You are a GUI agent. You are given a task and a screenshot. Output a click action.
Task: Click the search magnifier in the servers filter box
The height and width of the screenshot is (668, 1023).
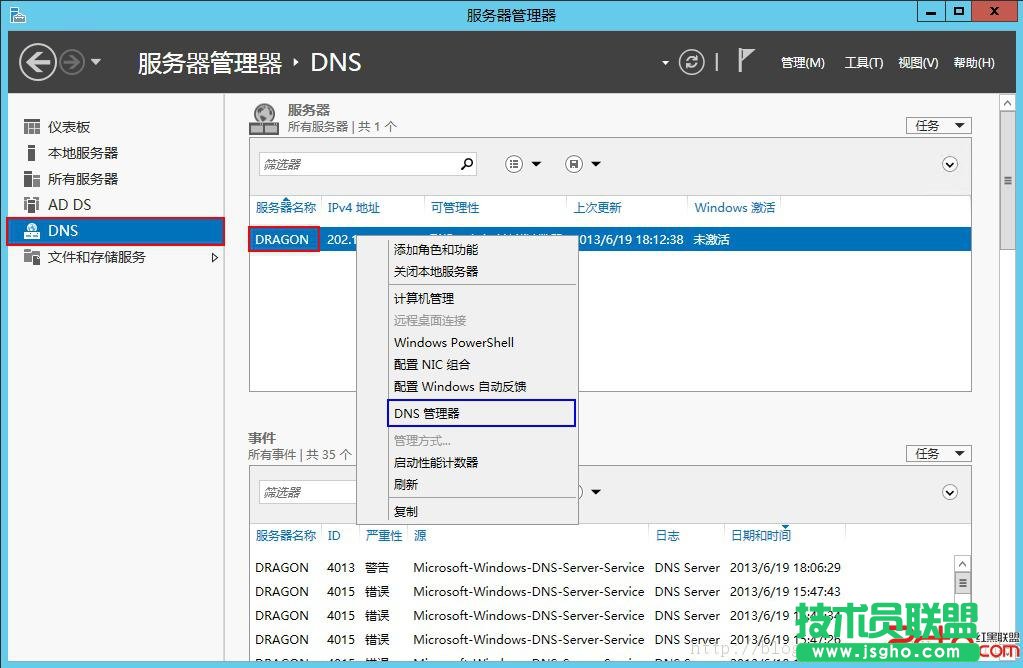point(469,163)
